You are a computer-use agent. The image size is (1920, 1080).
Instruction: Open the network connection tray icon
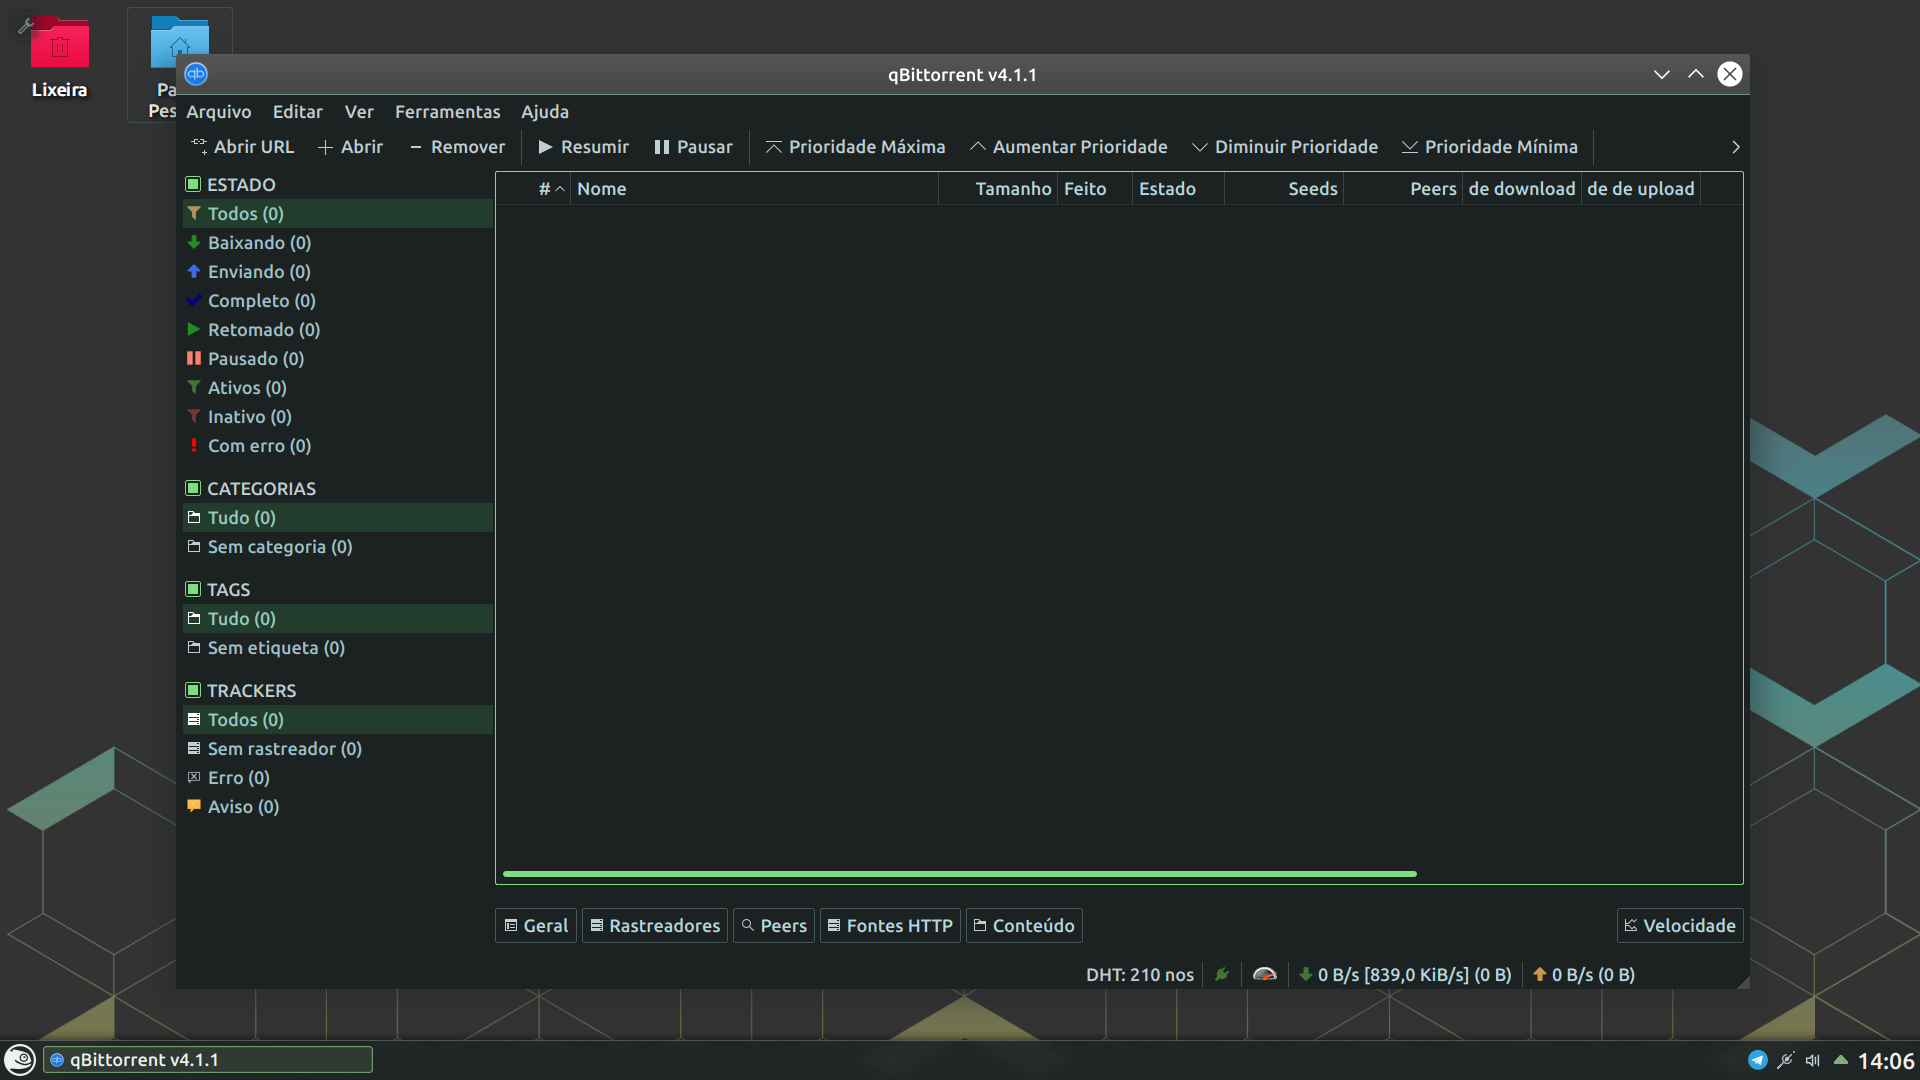coord(1785,1060)
